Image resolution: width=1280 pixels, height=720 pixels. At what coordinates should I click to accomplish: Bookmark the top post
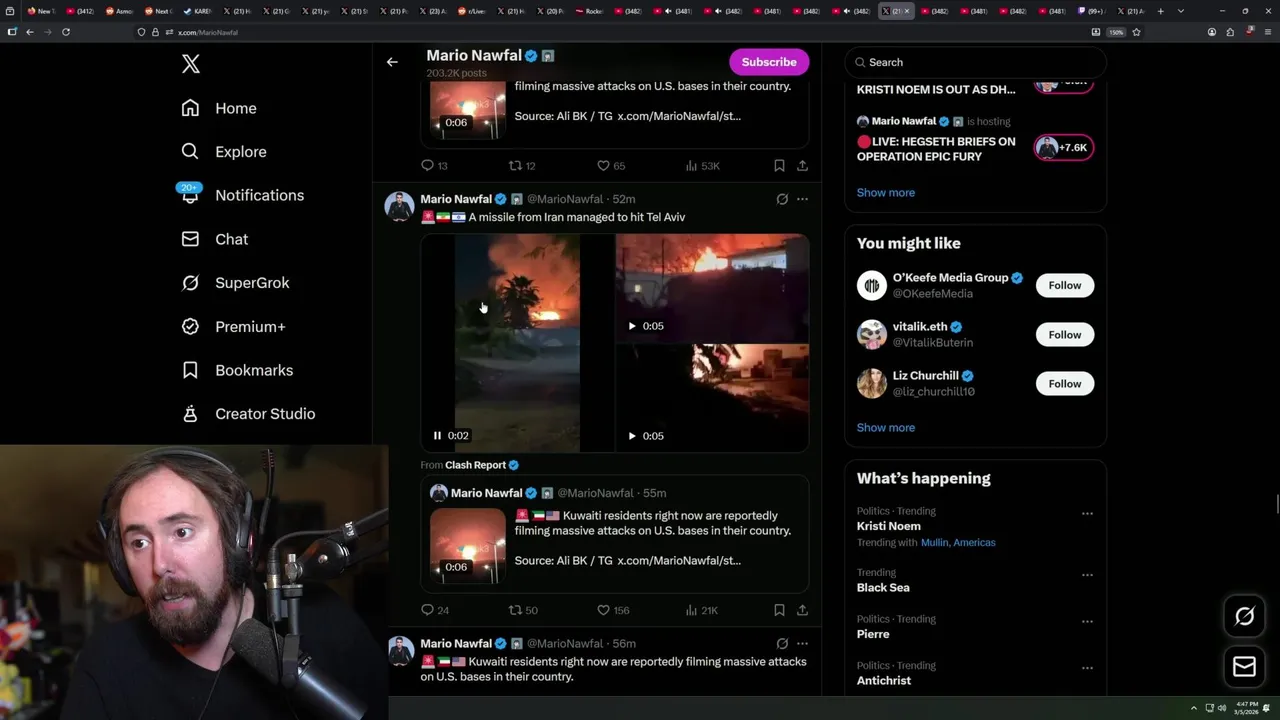(779, 166)
